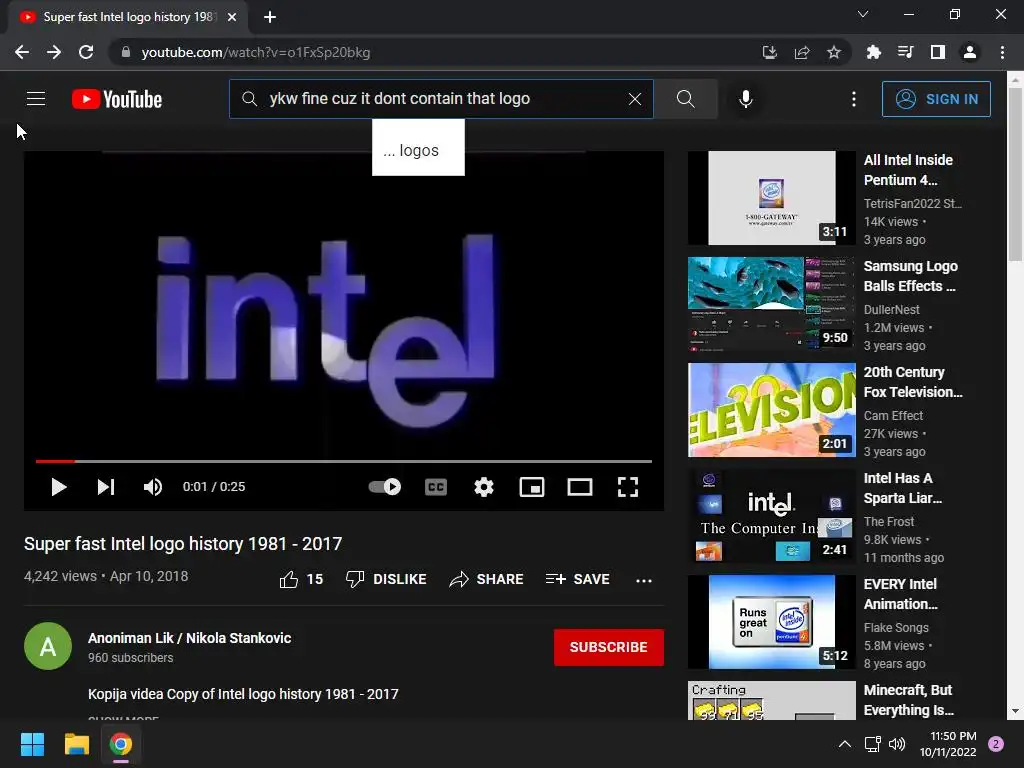Viewport: 1024px width, 768px height.
Task: Open the network tray icon
Action: pos(872,744)
